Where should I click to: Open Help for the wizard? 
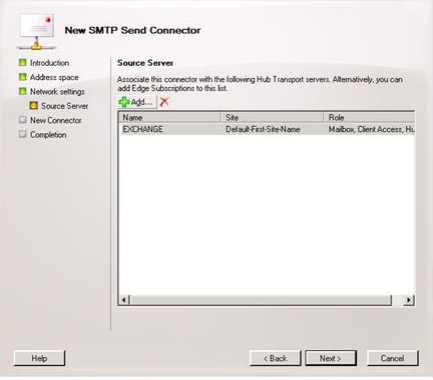(x=39, y=358)
